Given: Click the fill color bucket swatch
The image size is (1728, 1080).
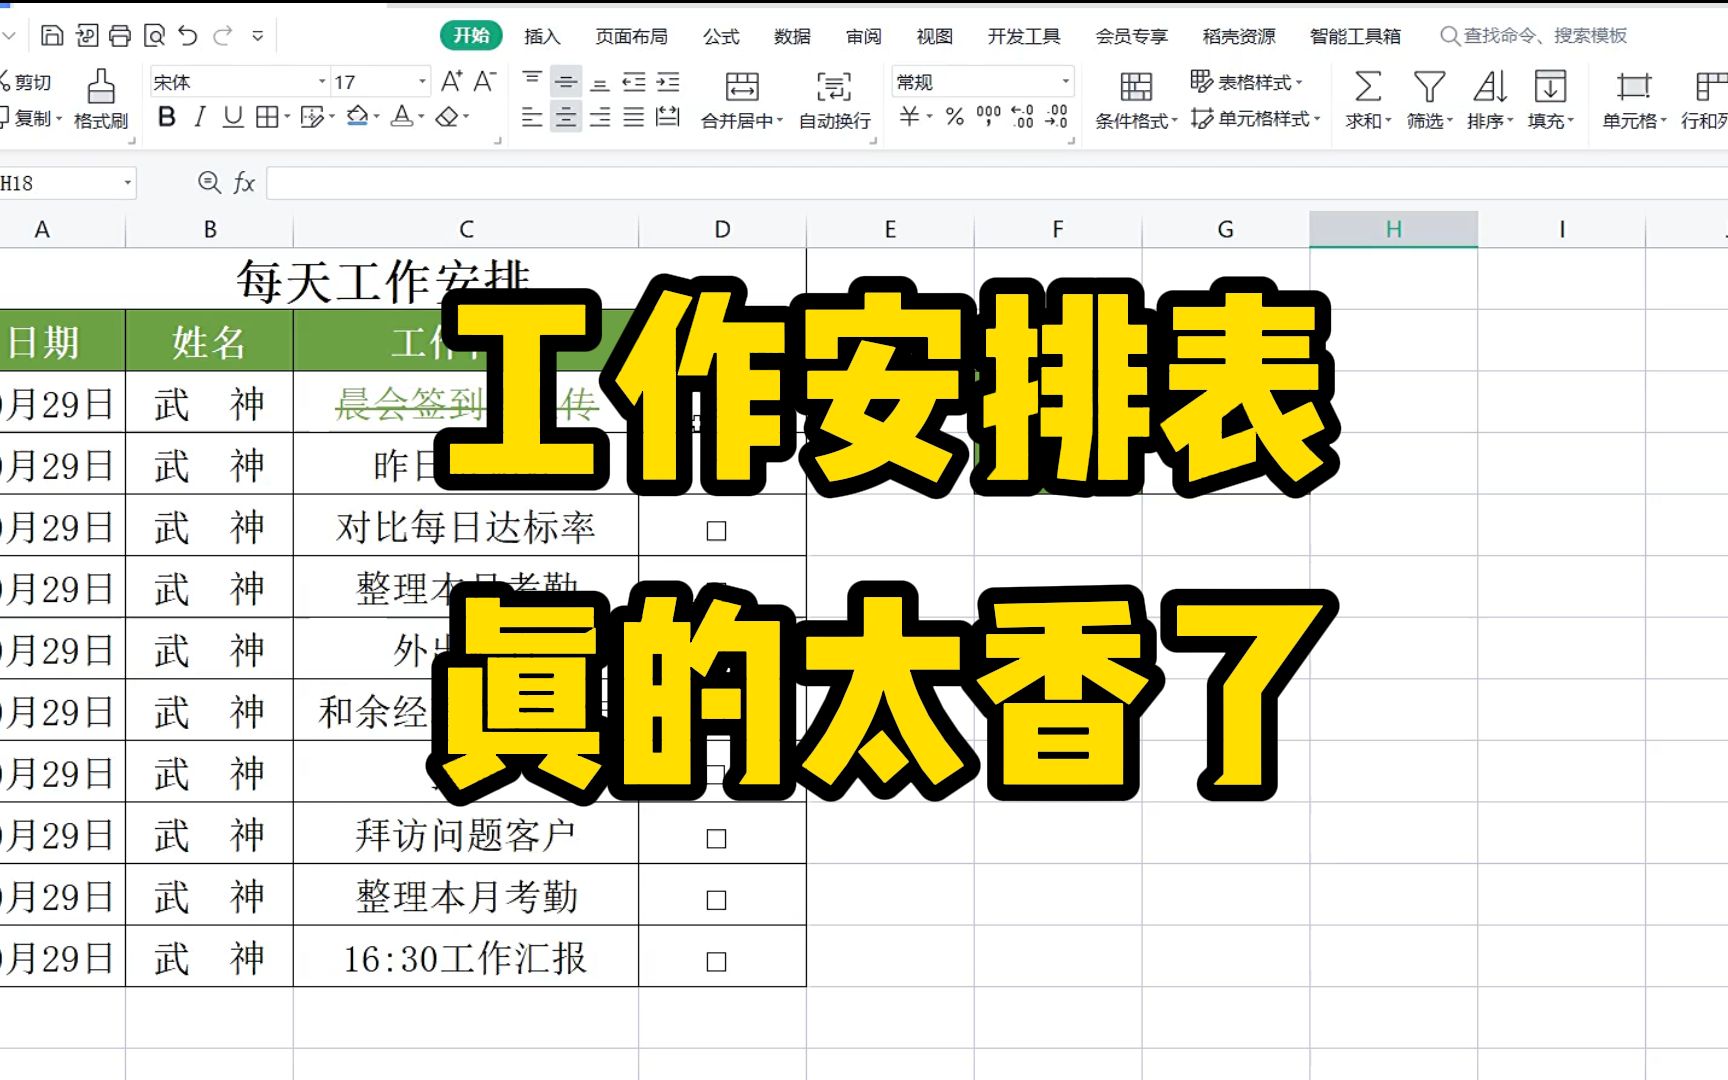Looking at the screenshot, I should pos(357,117).
